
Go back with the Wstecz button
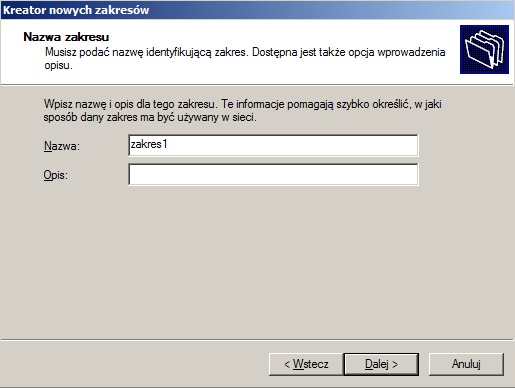(x=306, y=364)
